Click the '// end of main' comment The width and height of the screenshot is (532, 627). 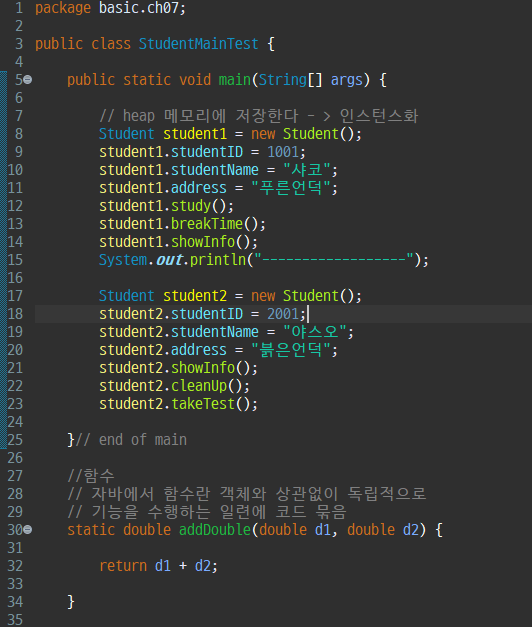pyautogui.click(x=131, y=440)
